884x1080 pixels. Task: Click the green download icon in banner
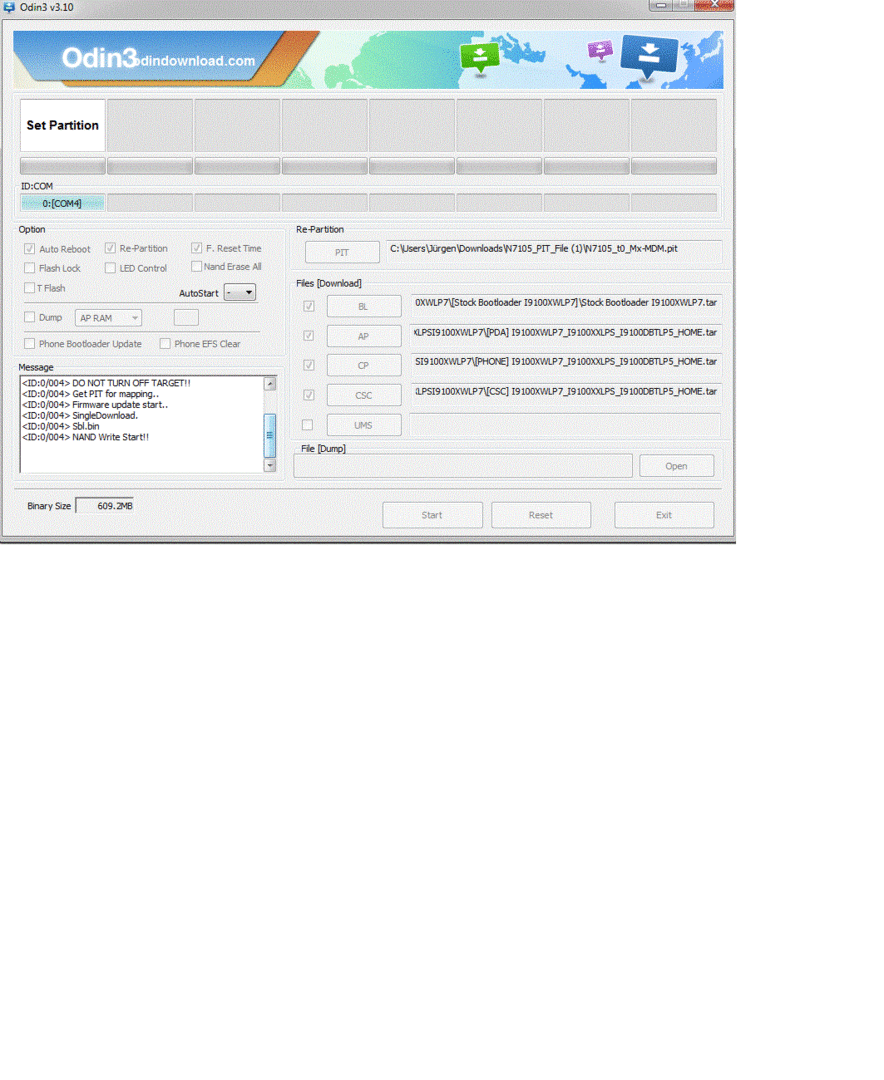coord(480,57)
